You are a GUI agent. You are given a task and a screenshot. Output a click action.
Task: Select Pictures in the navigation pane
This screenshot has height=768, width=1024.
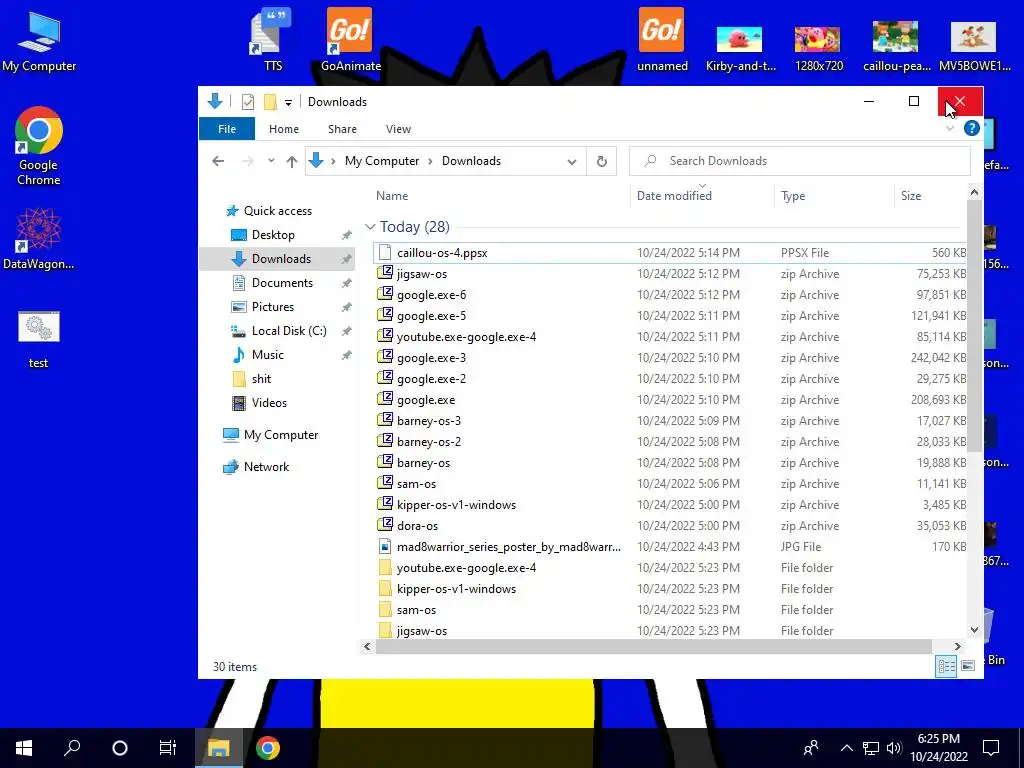click(x=272, y=306)
